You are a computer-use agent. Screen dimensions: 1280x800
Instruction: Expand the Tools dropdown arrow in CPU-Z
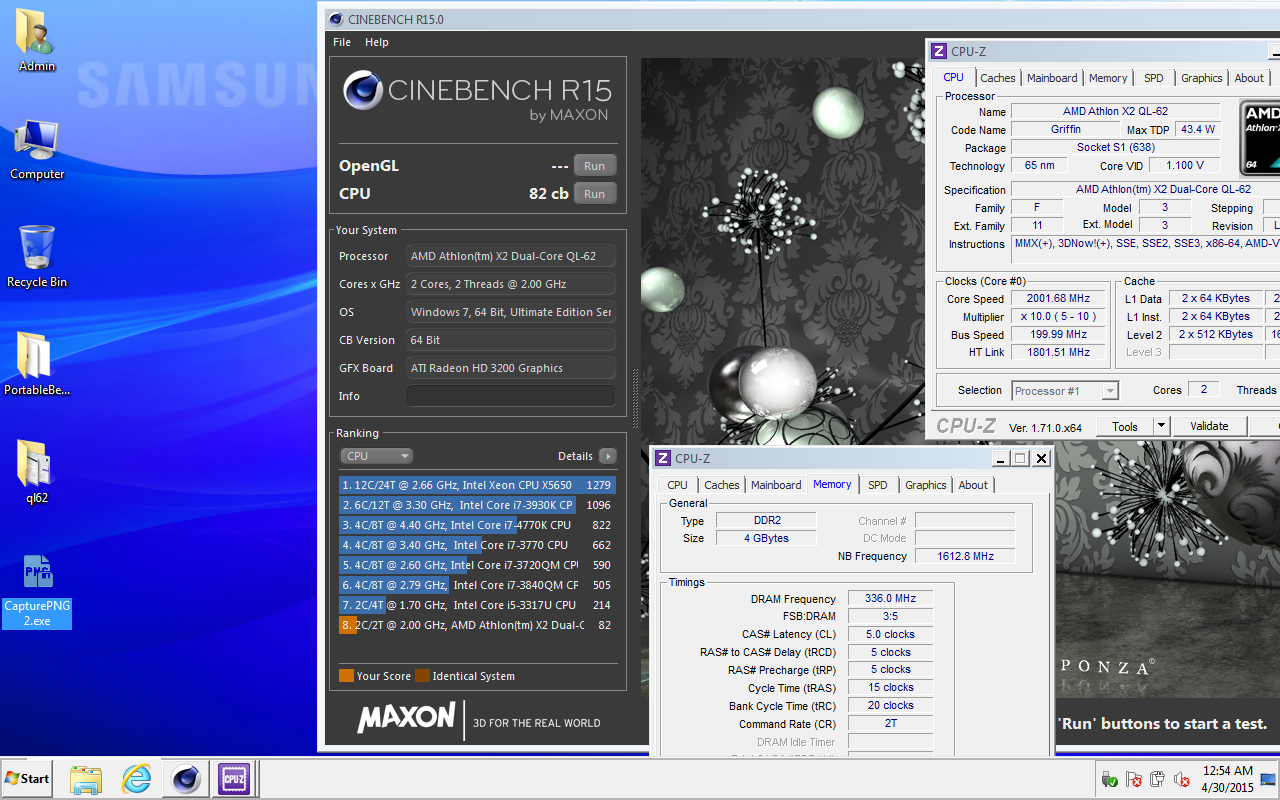1161,426
